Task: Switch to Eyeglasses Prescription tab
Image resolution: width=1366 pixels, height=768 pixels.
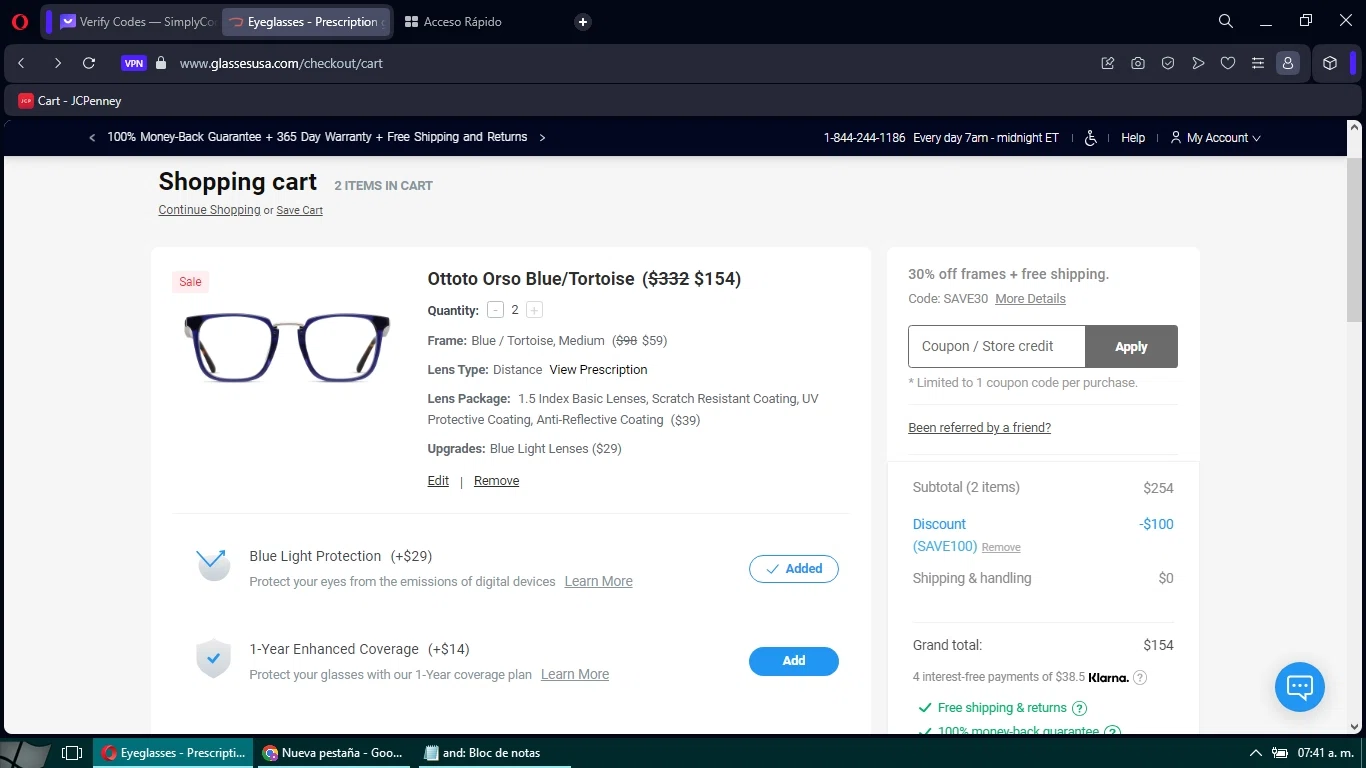Action: (x=305, y=22)
